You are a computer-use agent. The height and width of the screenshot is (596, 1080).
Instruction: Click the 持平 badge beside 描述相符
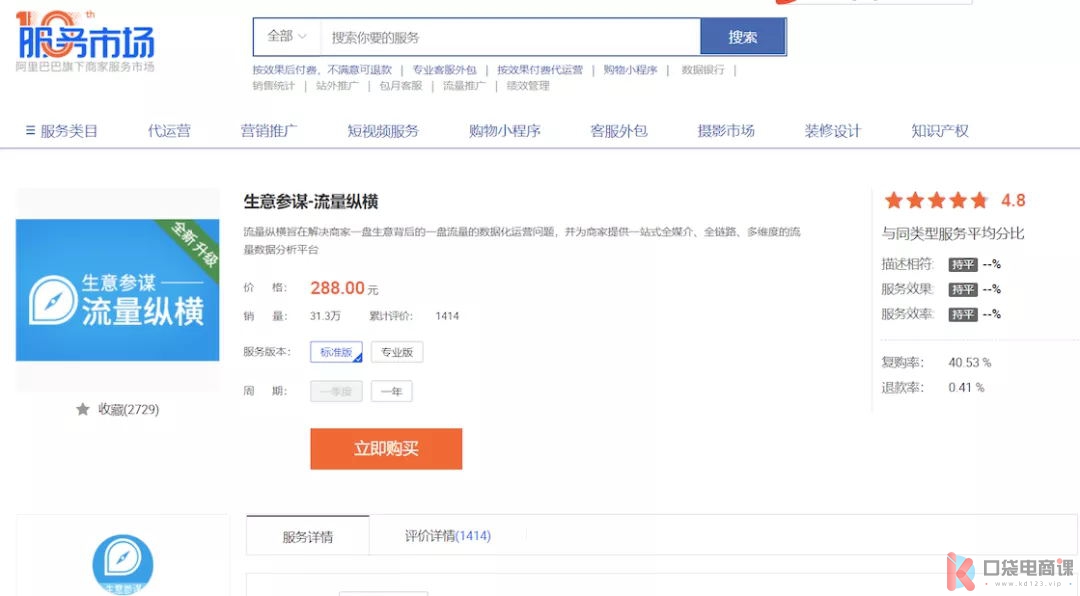tap(962, 265)
